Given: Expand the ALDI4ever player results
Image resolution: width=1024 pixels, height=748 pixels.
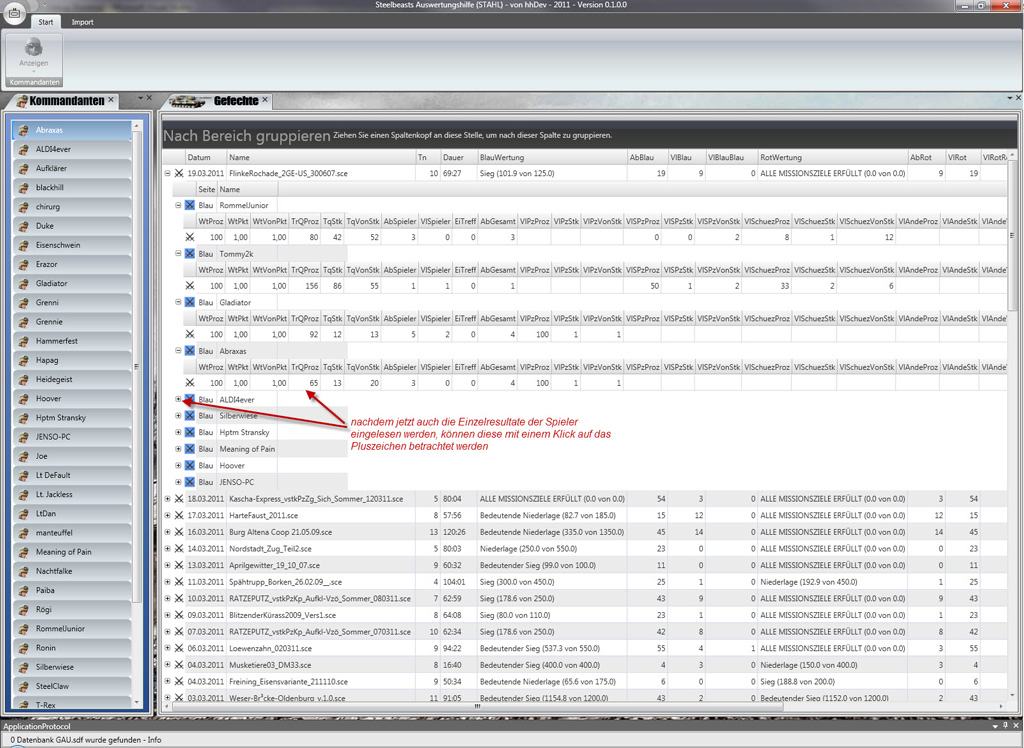Looking at the screenshot, I should (178, 398).
